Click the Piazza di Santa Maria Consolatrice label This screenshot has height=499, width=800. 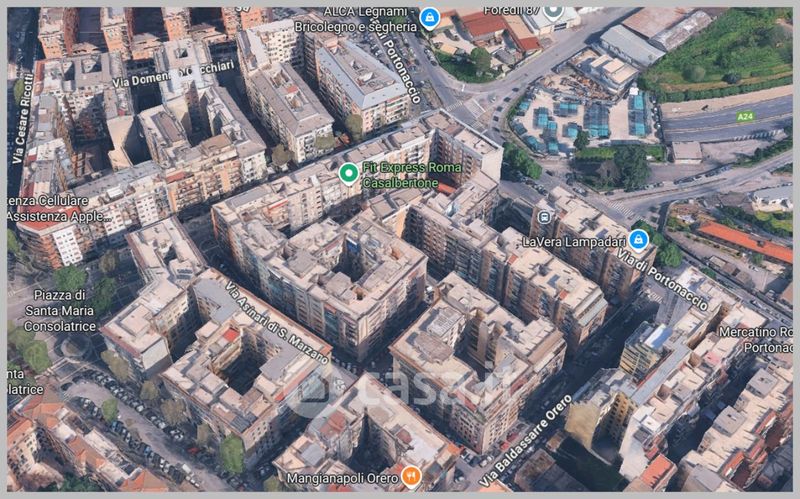coord(60,310)
